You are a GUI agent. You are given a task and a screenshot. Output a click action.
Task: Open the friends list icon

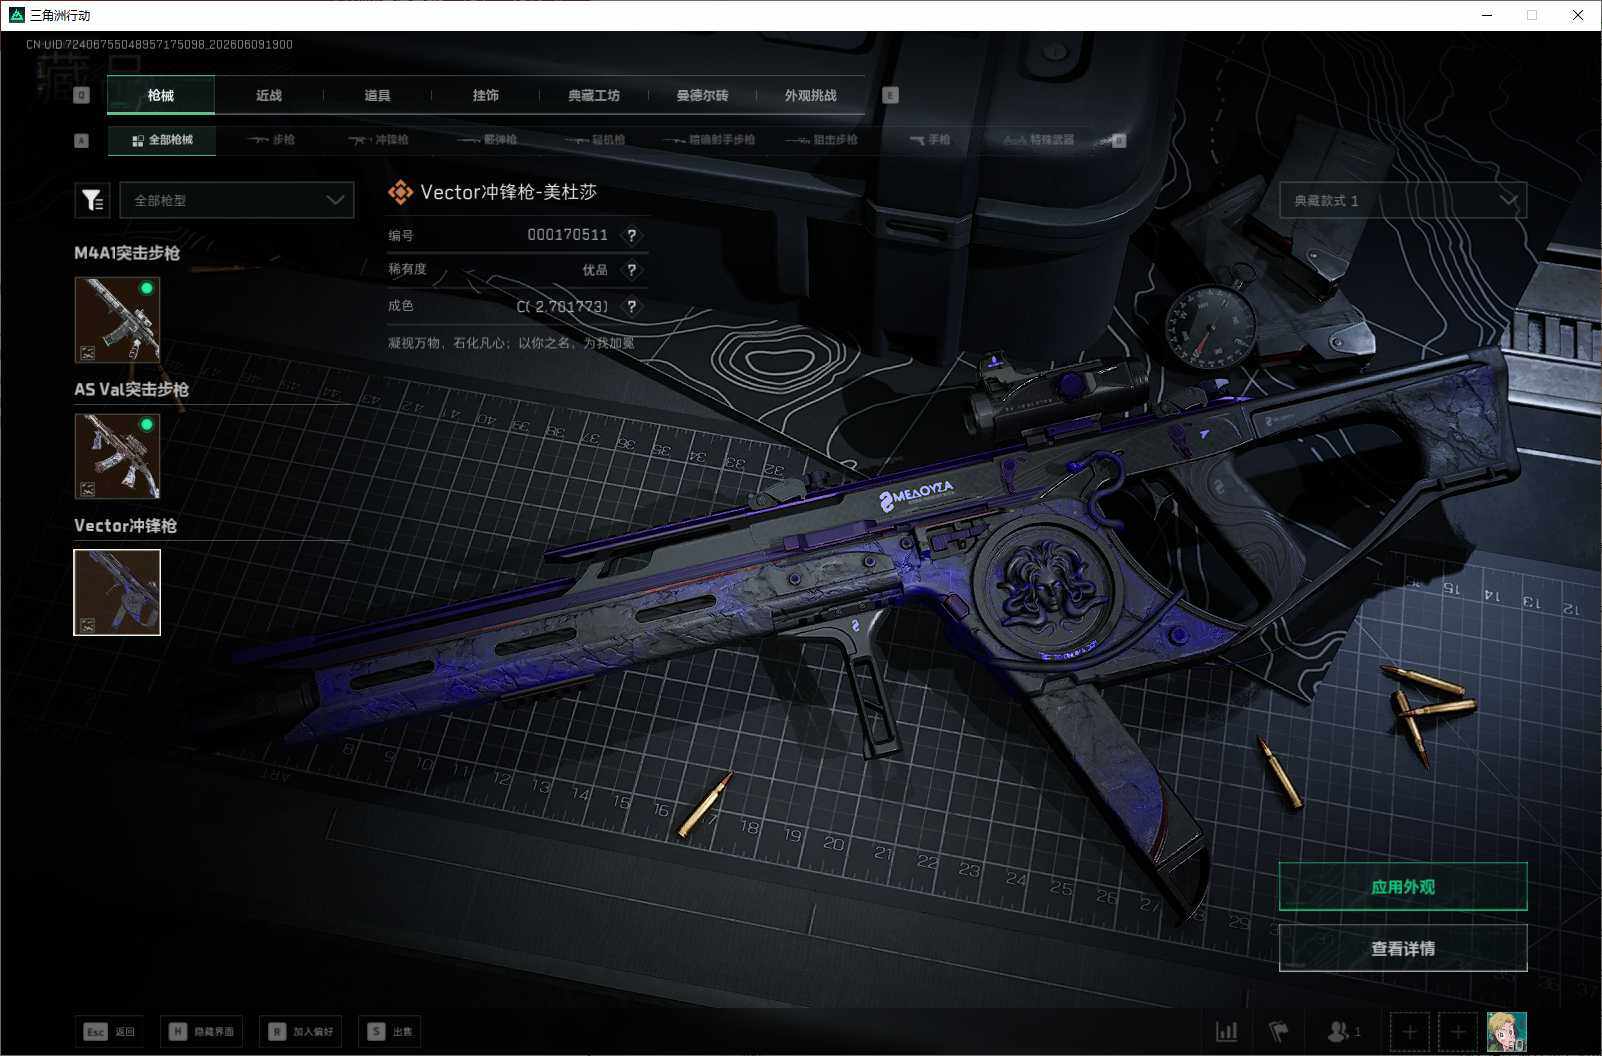click(x=1343, y=1031)
